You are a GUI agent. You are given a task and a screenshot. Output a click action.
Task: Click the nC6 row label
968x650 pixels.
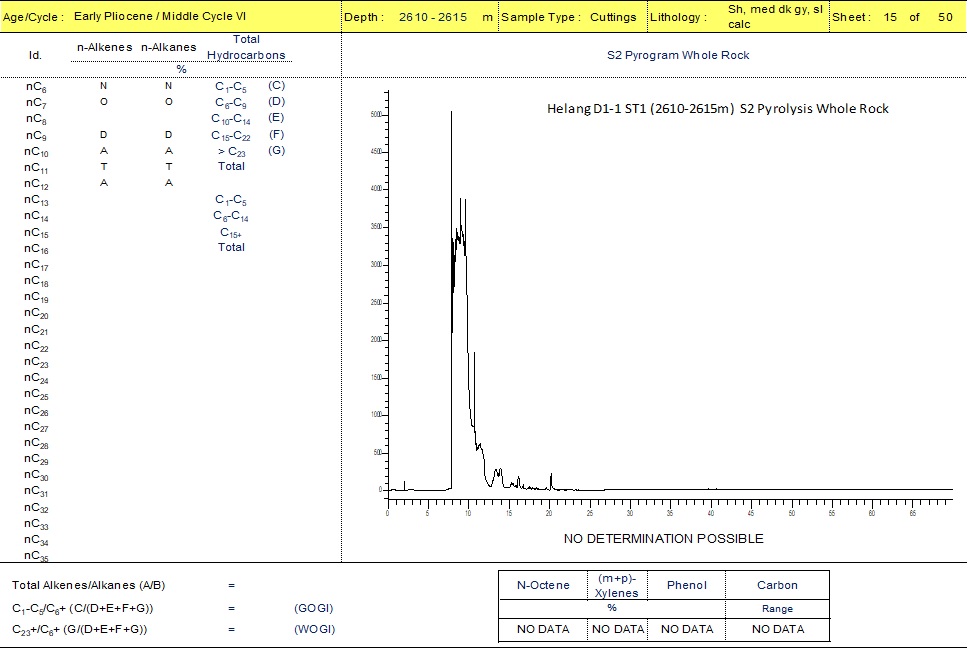[35, 87]
